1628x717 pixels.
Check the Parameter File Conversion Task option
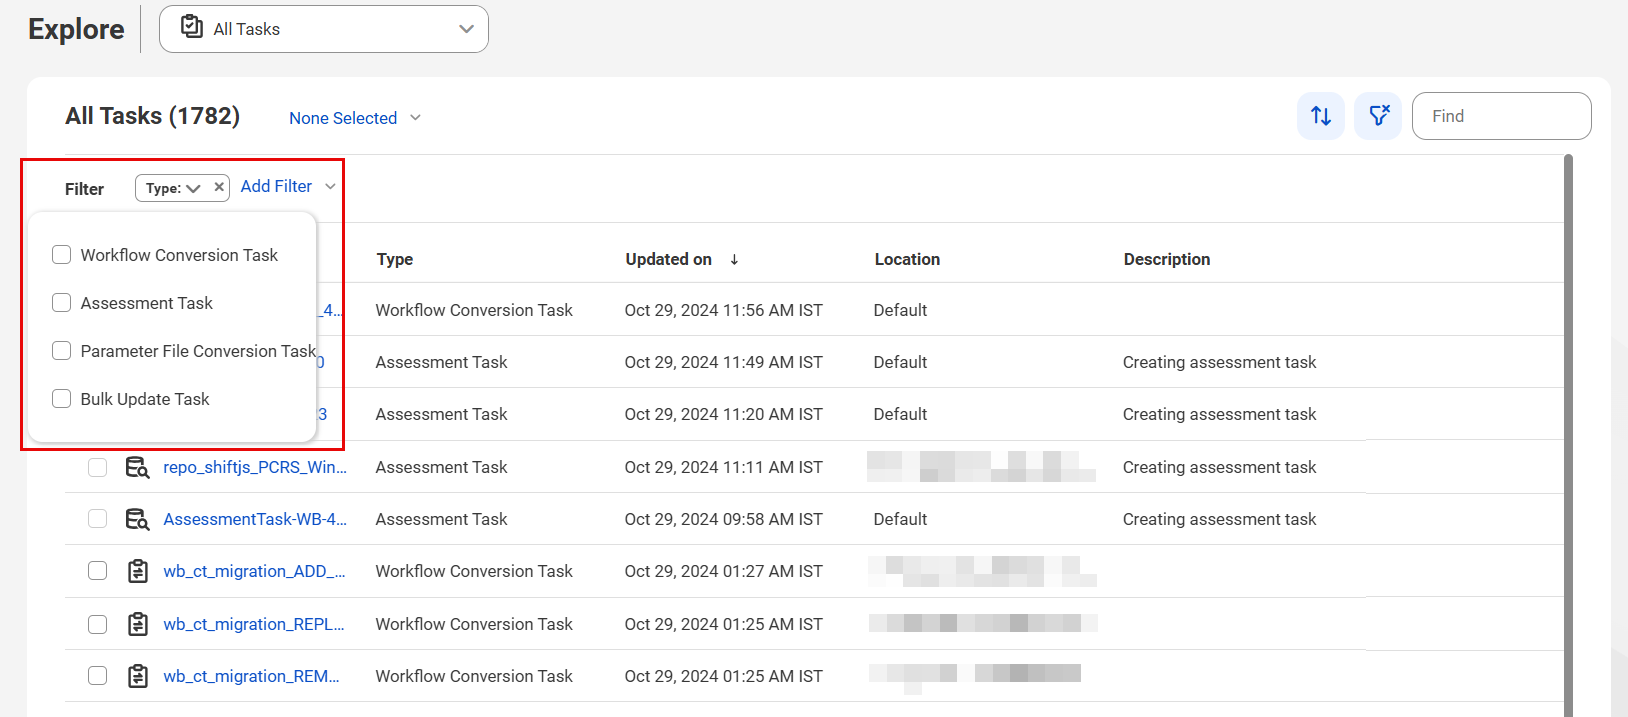pyautogui.click(x=61, y=351)
